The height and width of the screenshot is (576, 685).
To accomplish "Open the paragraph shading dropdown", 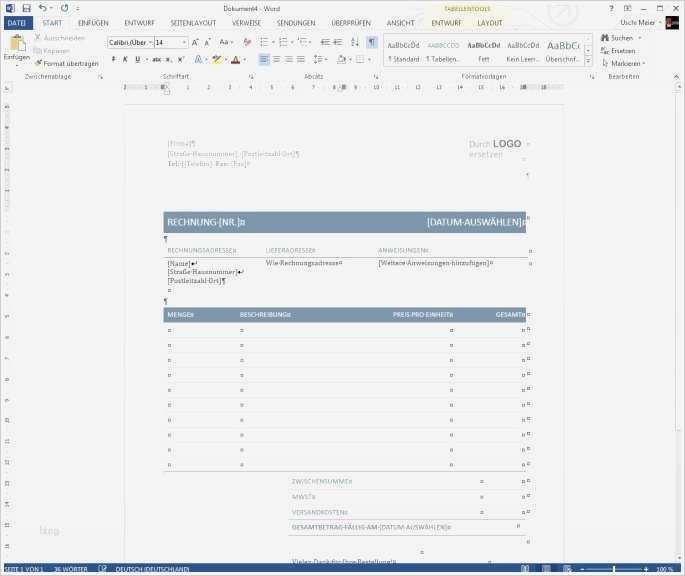I will pyautogui.click(x=350, y=59).
